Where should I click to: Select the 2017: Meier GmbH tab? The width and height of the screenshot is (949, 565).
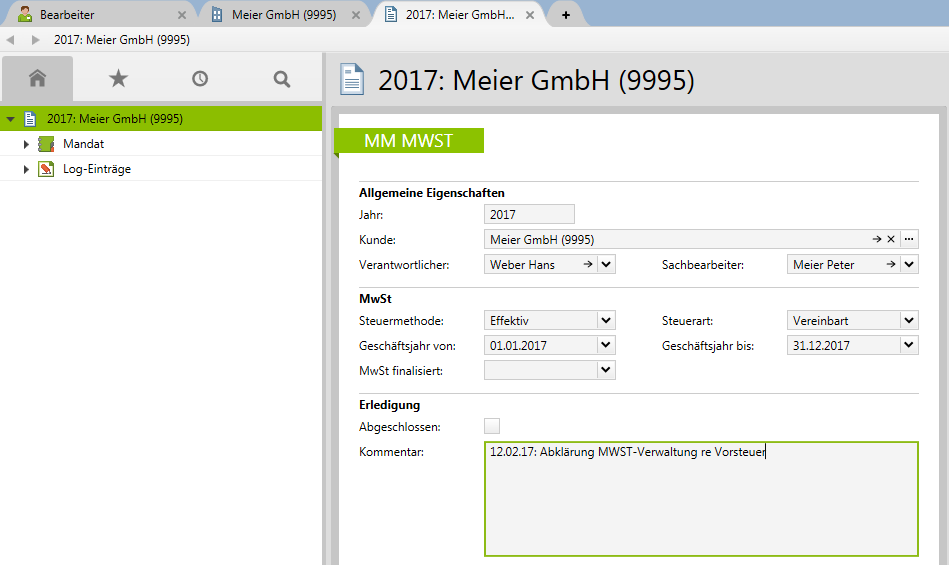(x=460, y=15)
